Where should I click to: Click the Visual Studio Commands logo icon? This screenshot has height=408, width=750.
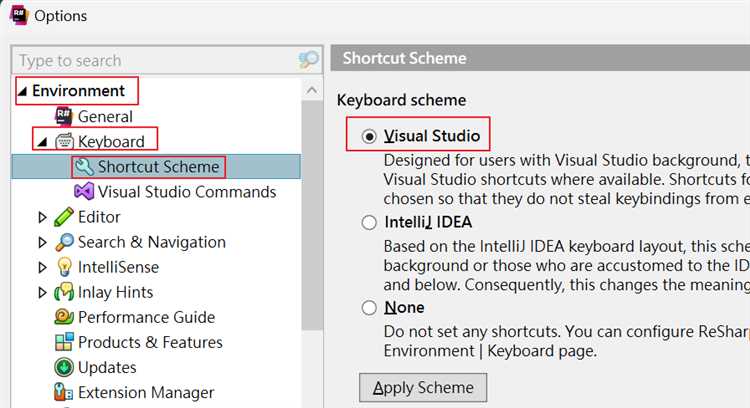click(84, 192)
